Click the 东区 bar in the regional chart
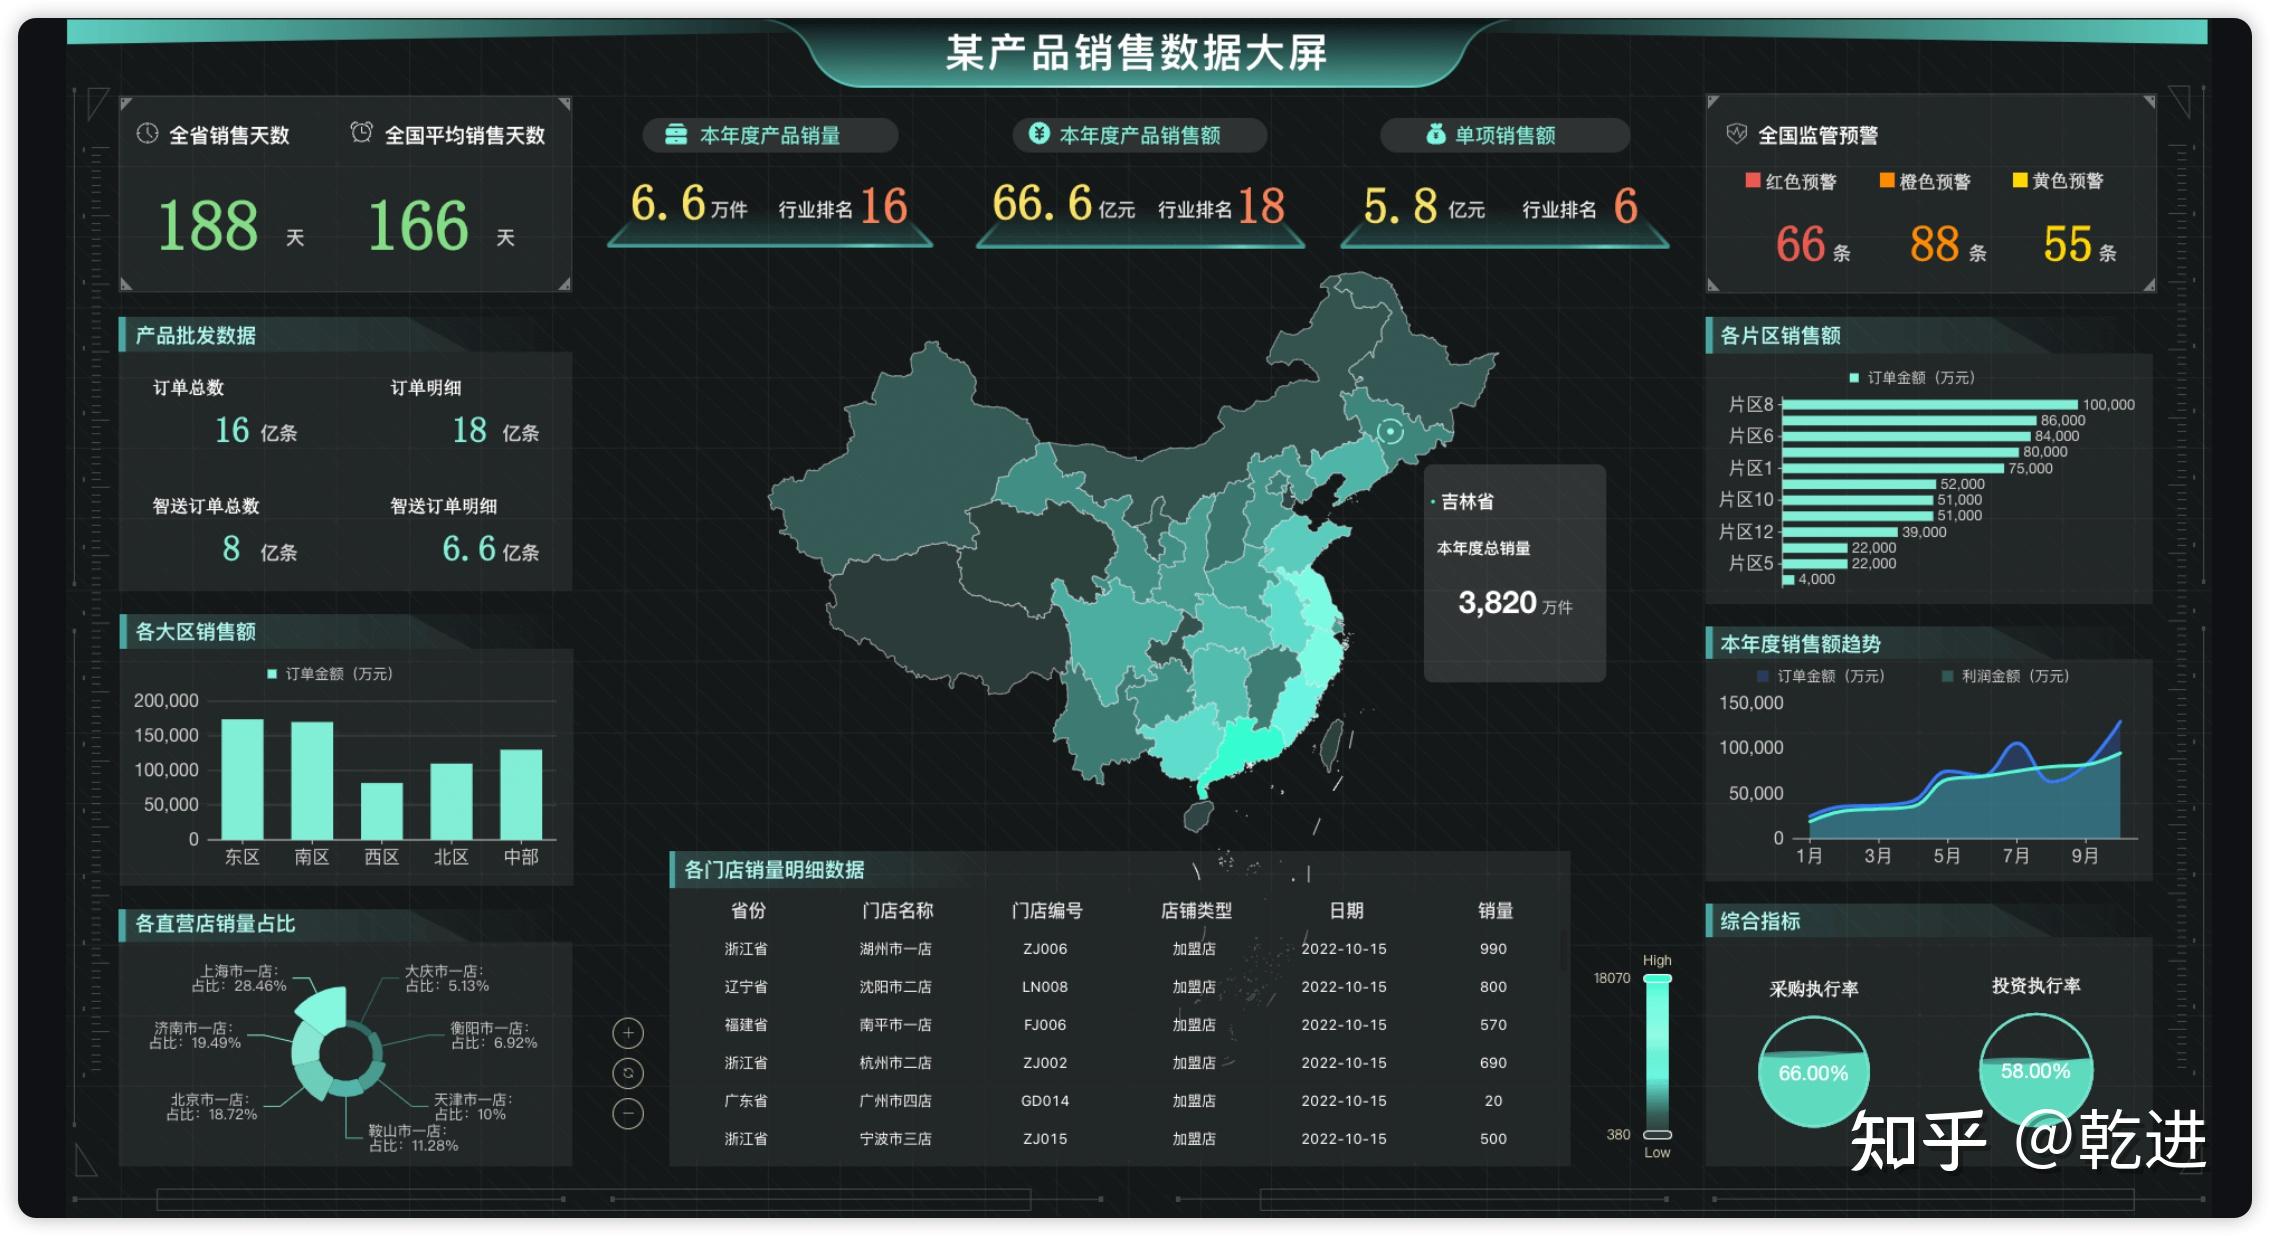2270x1236 pixels. click(242, 779)
